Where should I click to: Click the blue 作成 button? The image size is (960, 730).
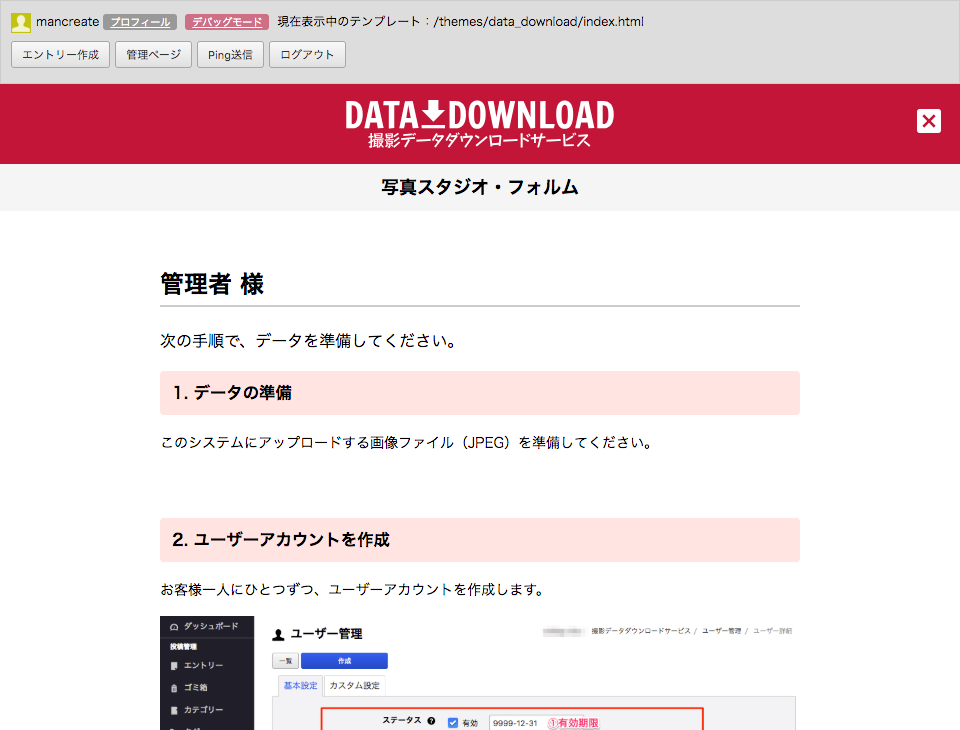[344, 661]
